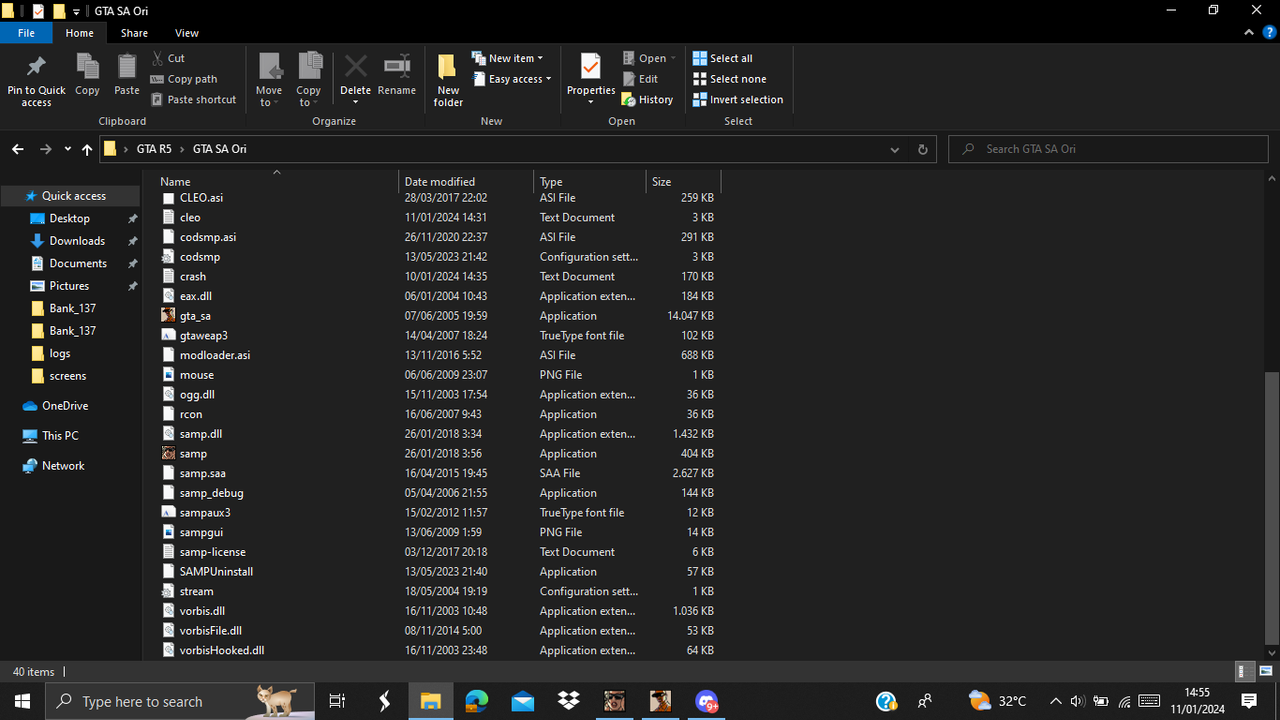
Task: Open the Mail app from the taskbar
Action: point(522,701)
